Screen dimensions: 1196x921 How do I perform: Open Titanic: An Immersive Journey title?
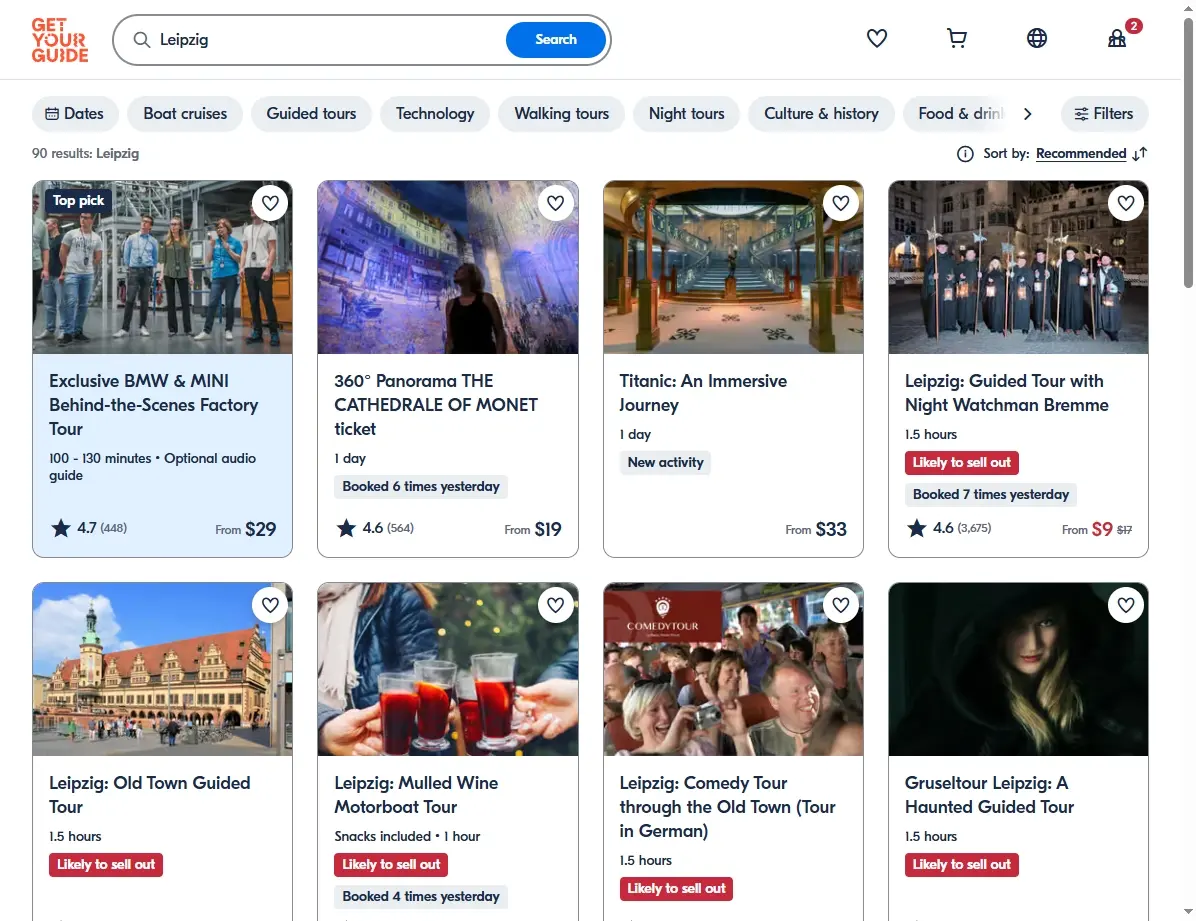702,392
